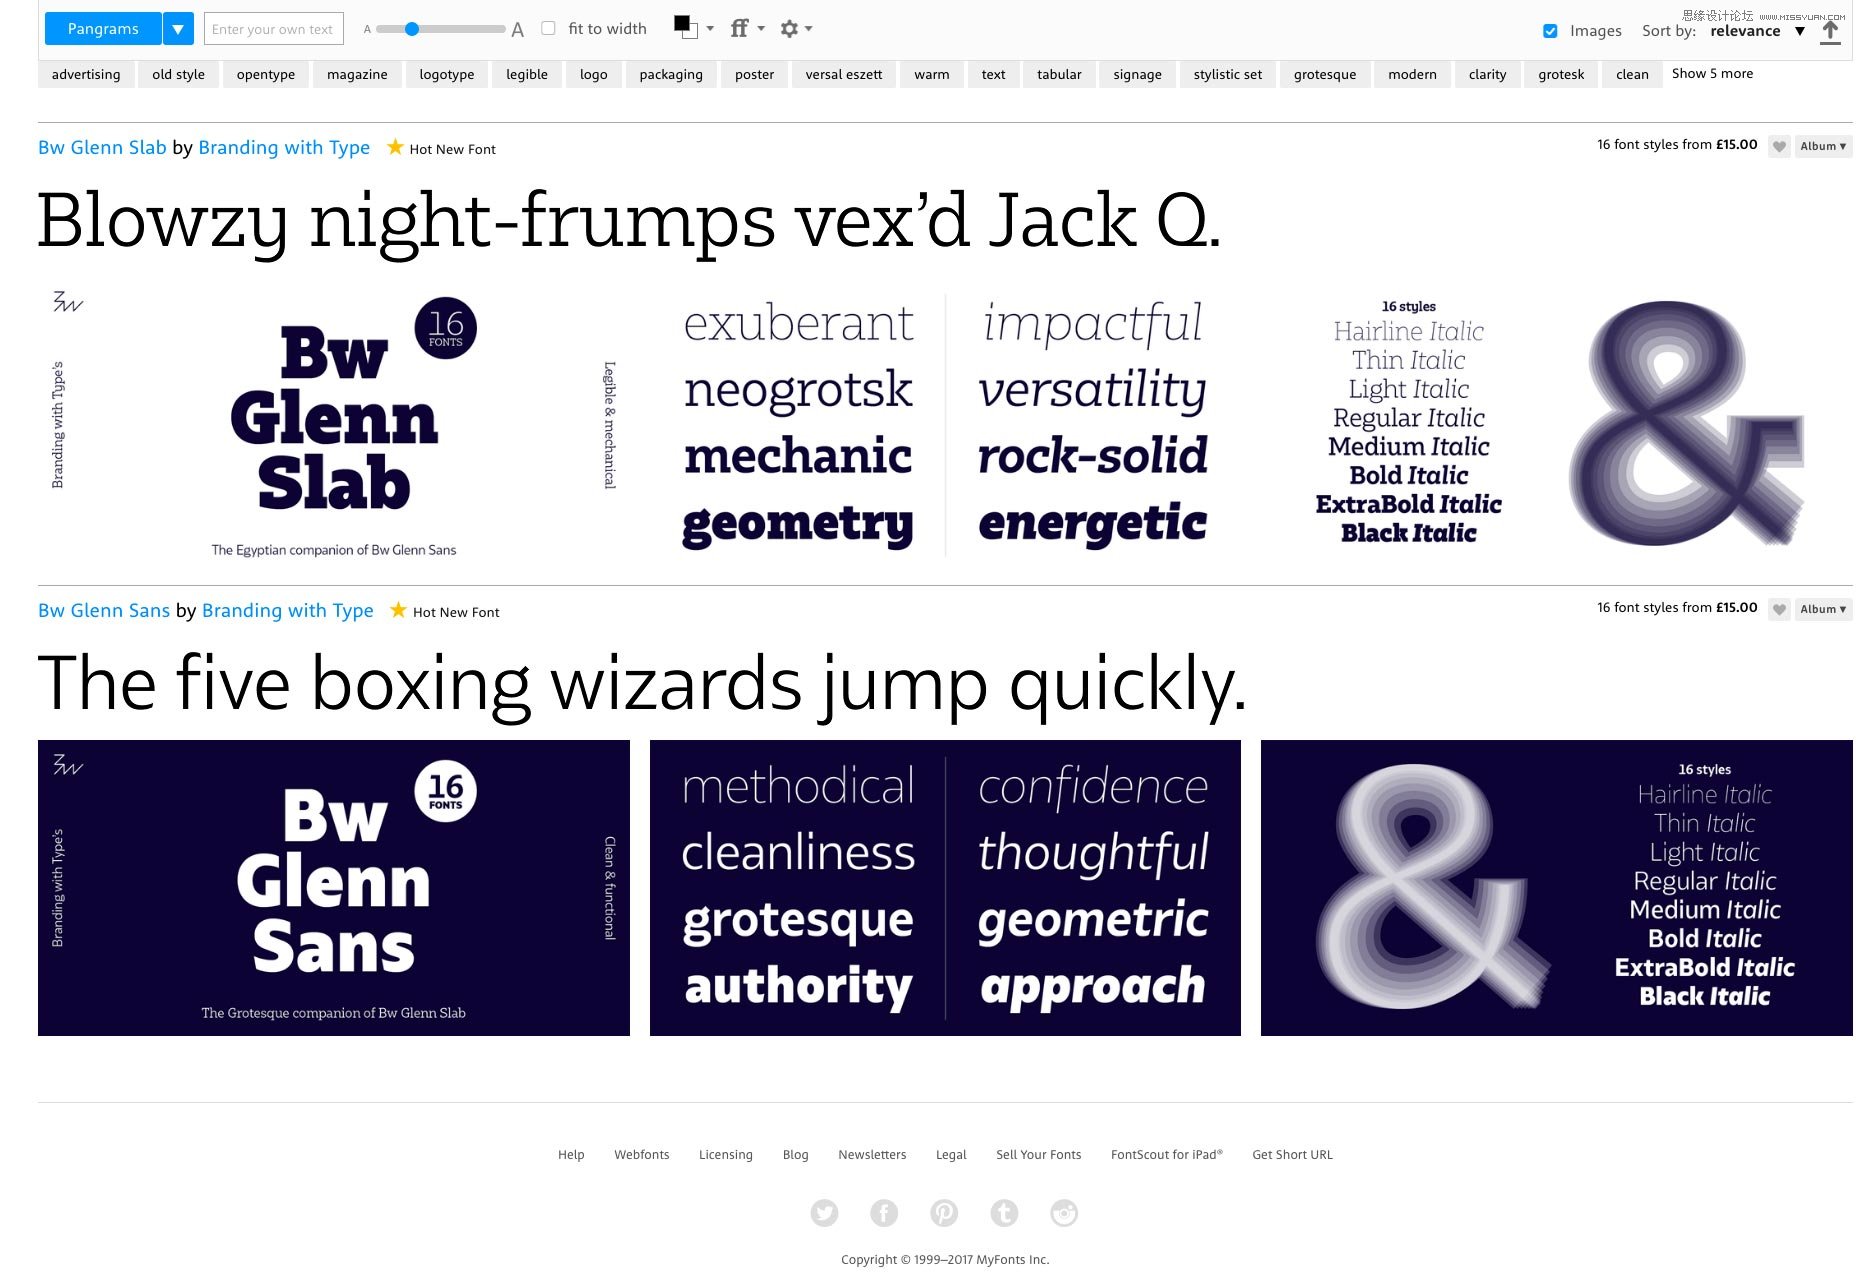Open the Licensing footer link
The height and width of the screenshot is (1280, 1856).
pyautogui.click(x=726, y=1154)
